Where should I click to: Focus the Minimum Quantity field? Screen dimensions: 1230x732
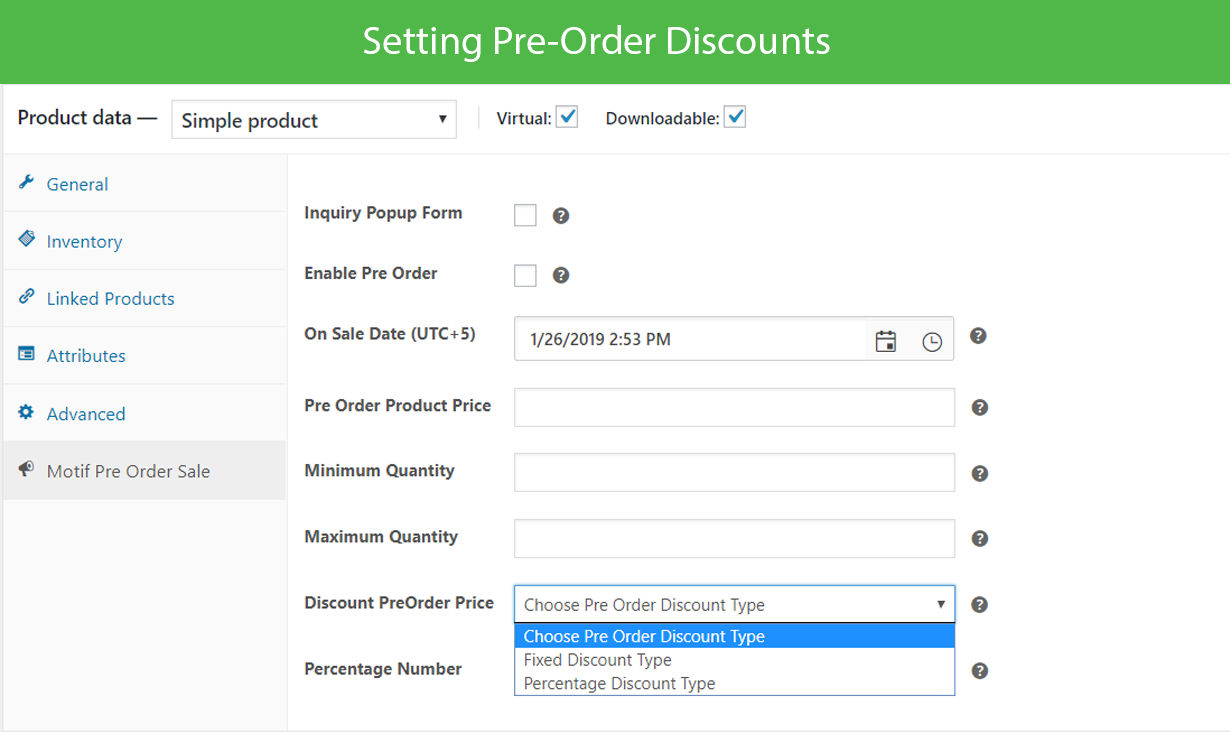point(734,472)
